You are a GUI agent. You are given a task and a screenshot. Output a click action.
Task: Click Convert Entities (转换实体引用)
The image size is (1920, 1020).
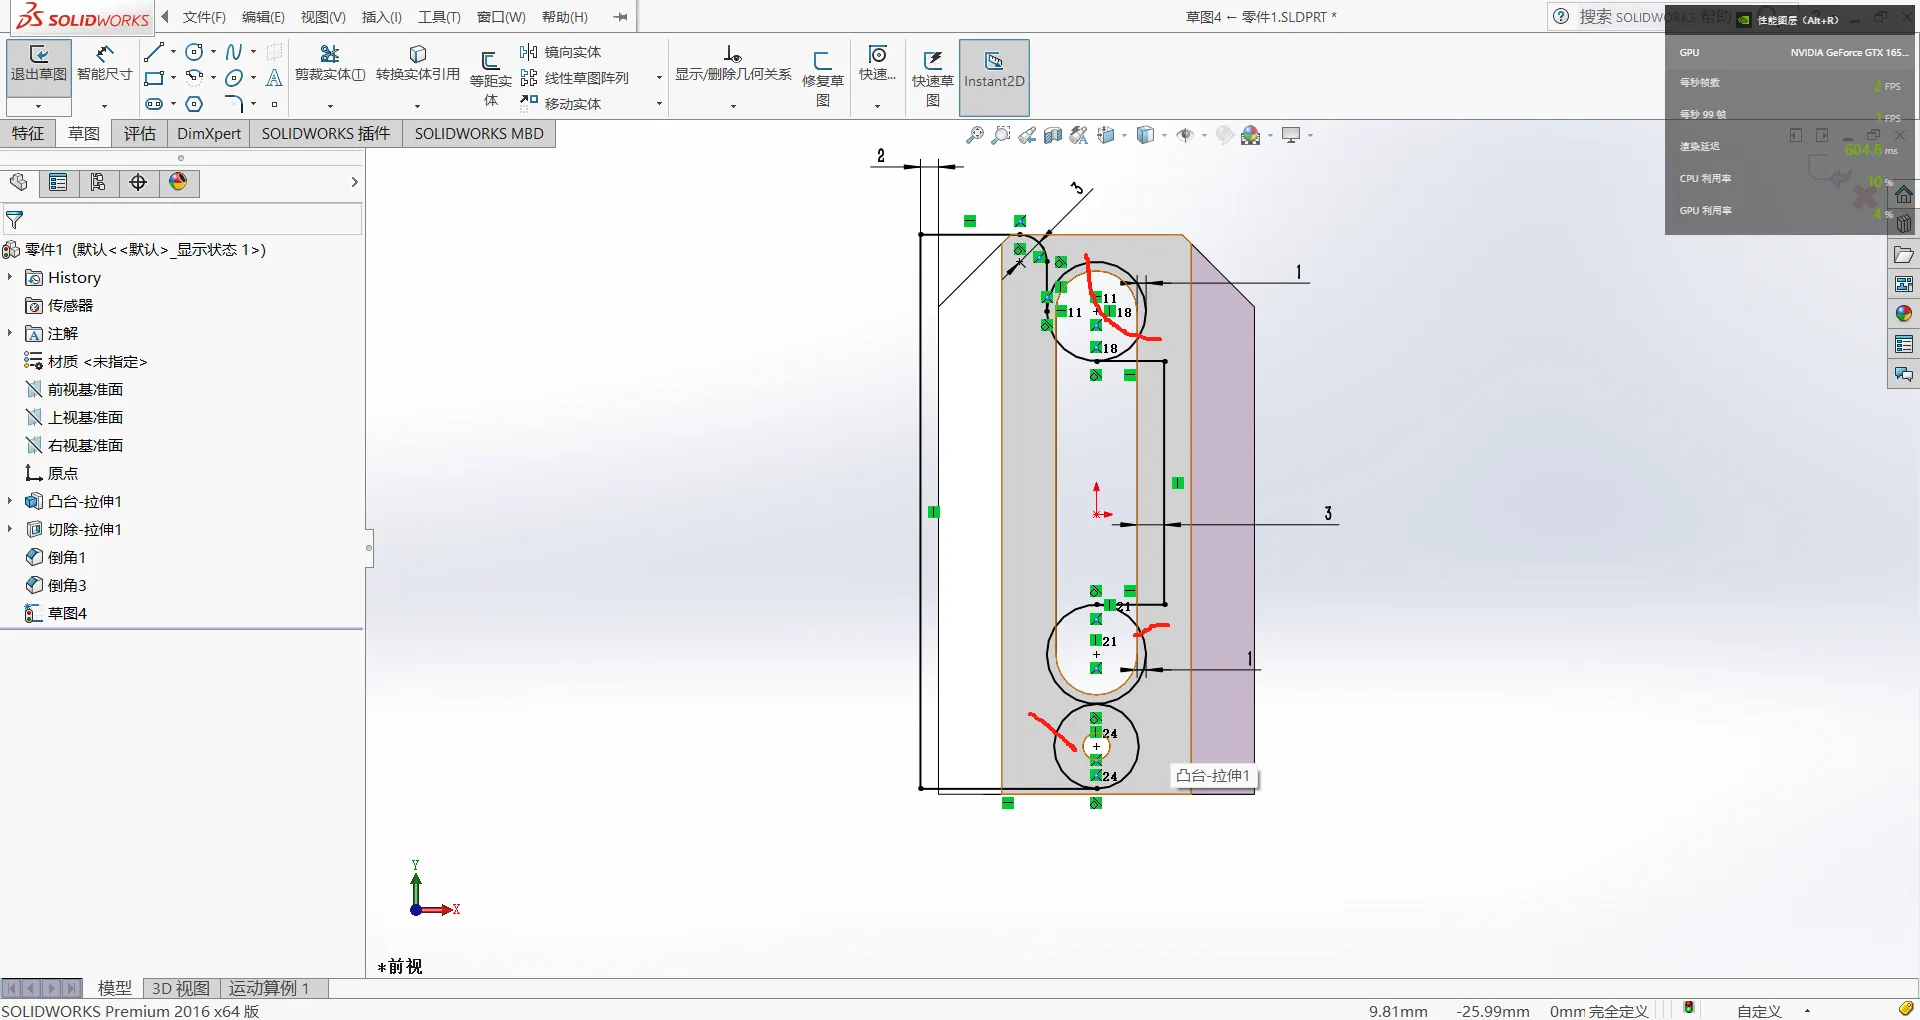pos(418,62)
